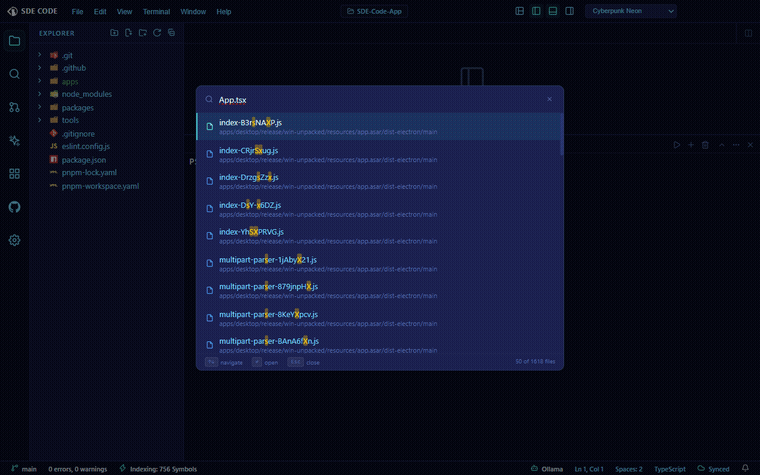Click the new terminal plus icon
This screenshot has height=475, width=760.
(x=691, y=145)
